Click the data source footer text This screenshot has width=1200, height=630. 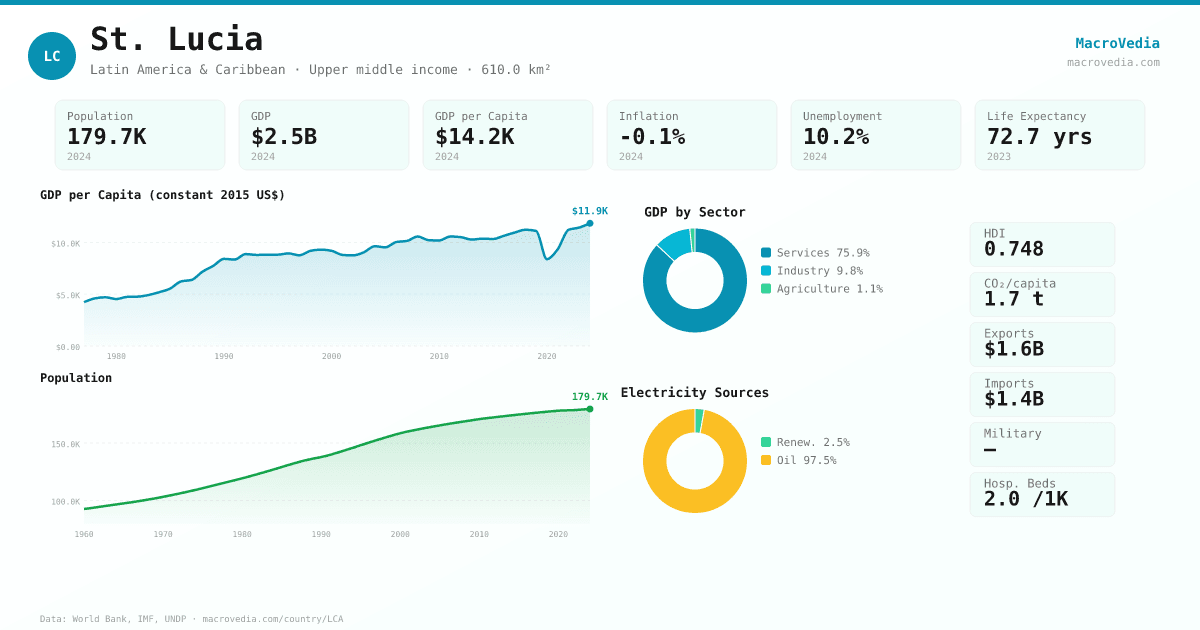click(x=191, y=619)
